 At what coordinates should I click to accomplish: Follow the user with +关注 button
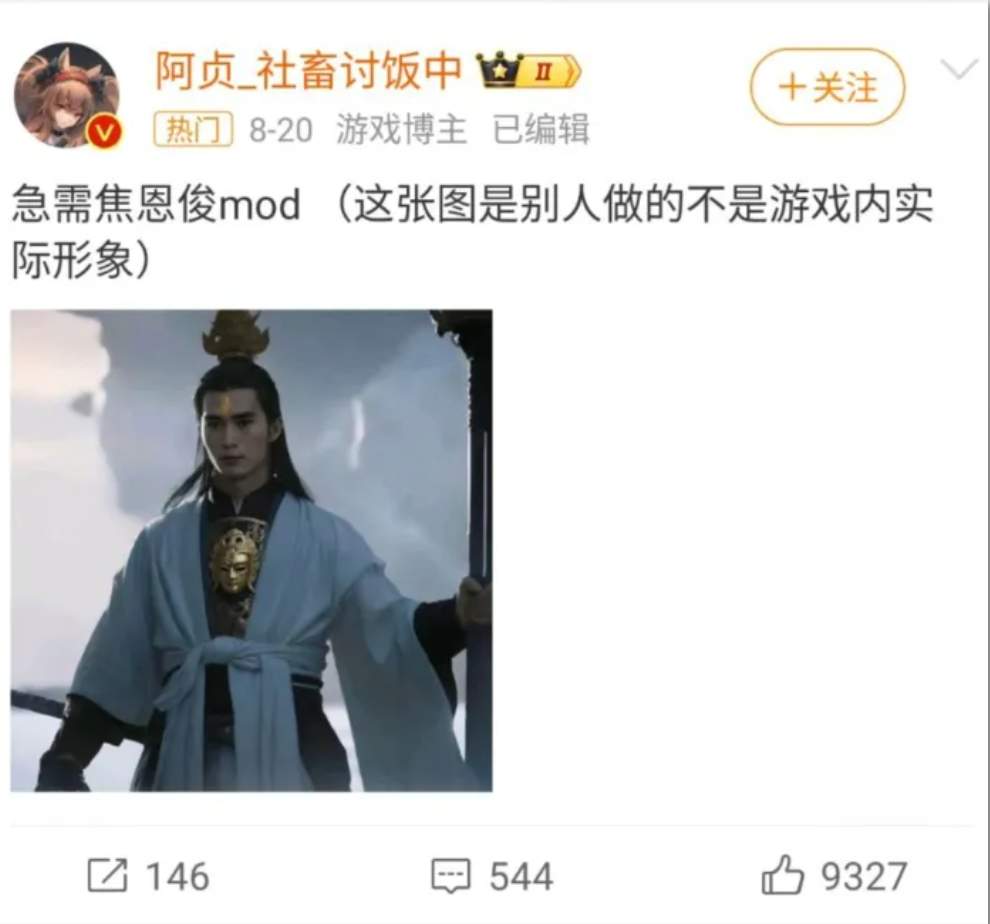[x=828, y=87]
